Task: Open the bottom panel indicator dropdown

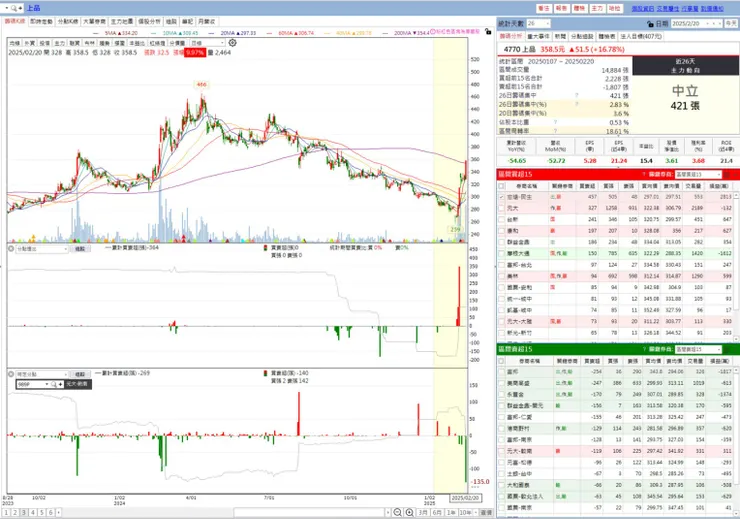Action: (x=42, y=374)
